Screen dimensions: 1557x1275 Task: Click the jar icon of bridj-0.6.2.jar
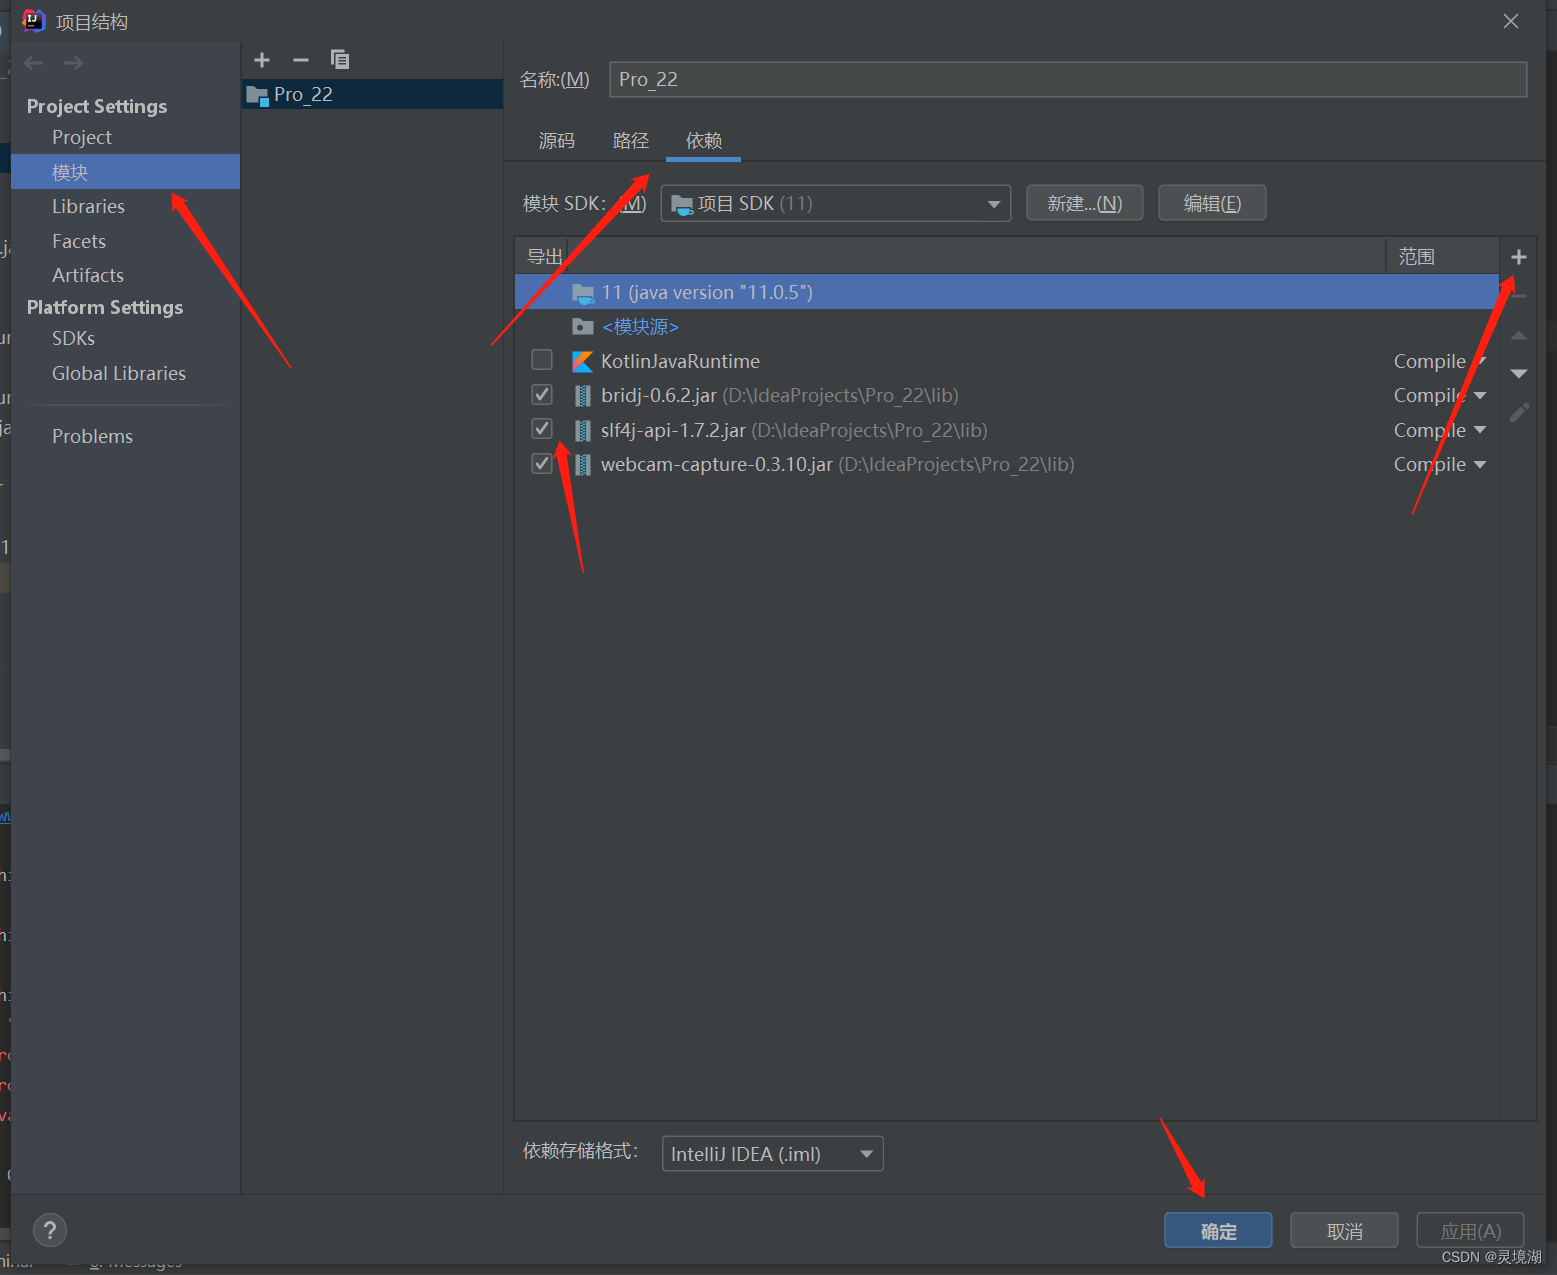[582, 396]
